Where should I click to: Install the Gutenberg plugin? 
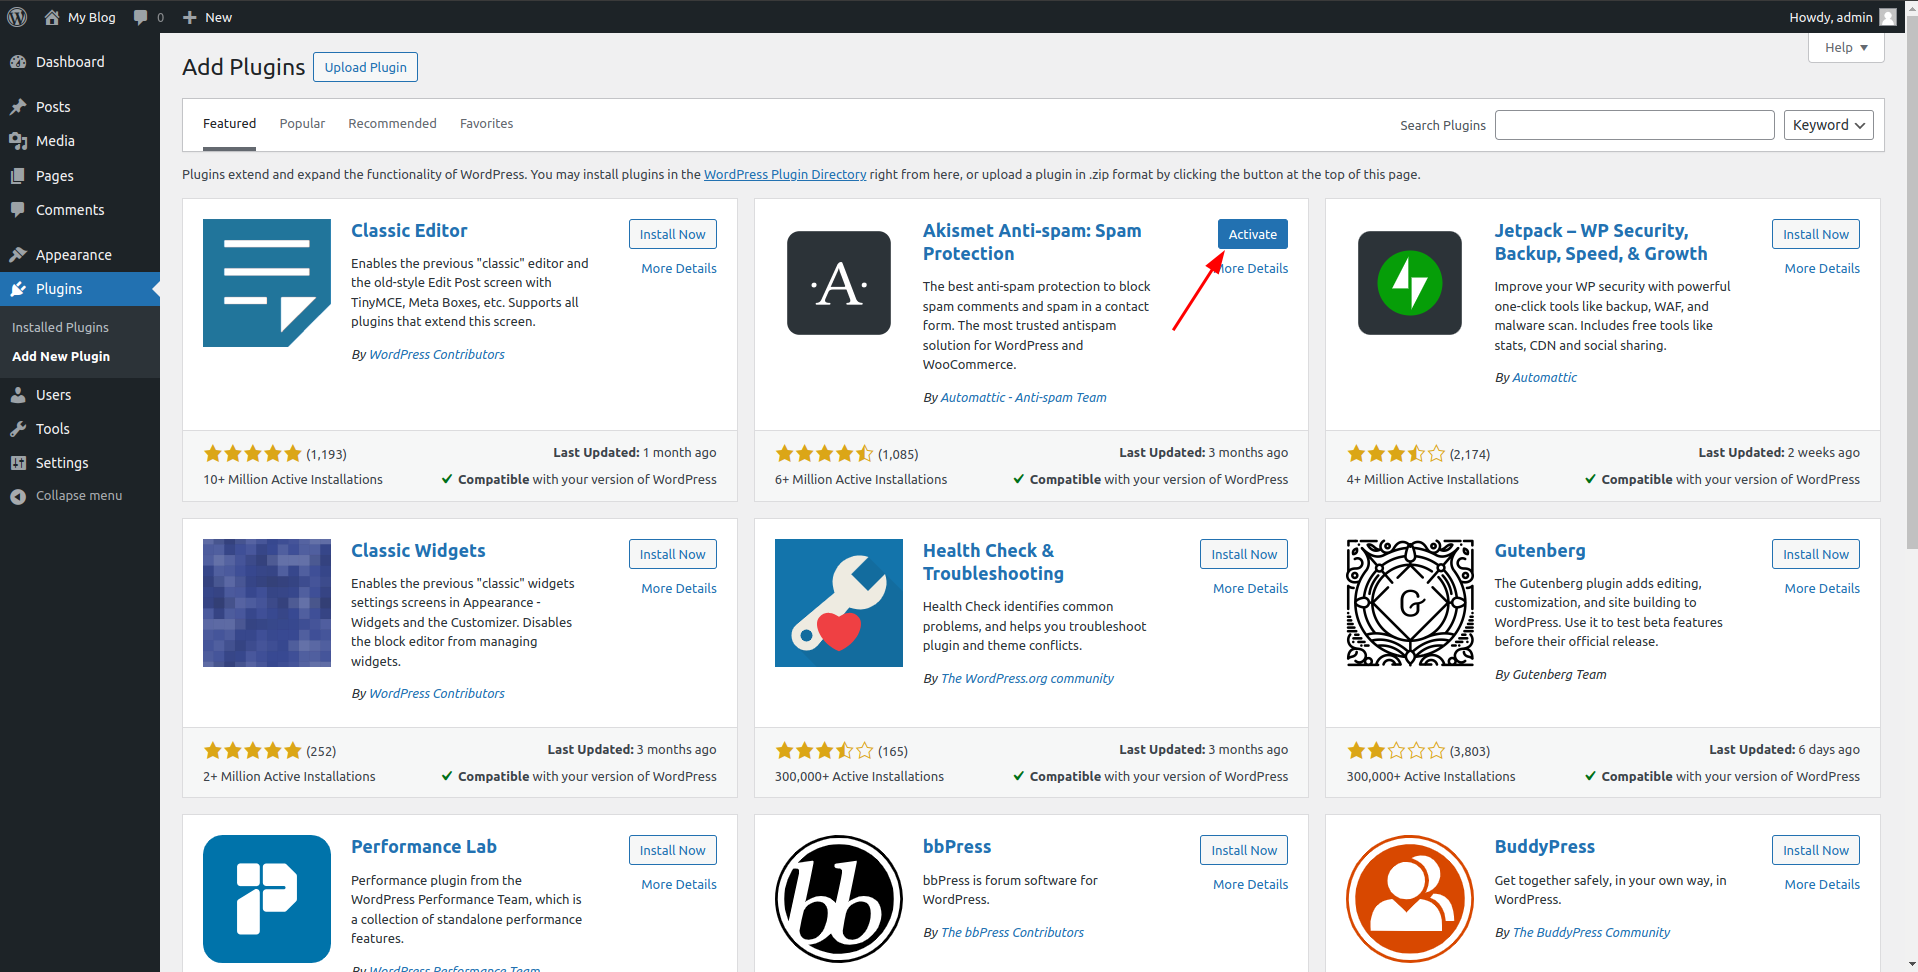[x=1815, y=554]
